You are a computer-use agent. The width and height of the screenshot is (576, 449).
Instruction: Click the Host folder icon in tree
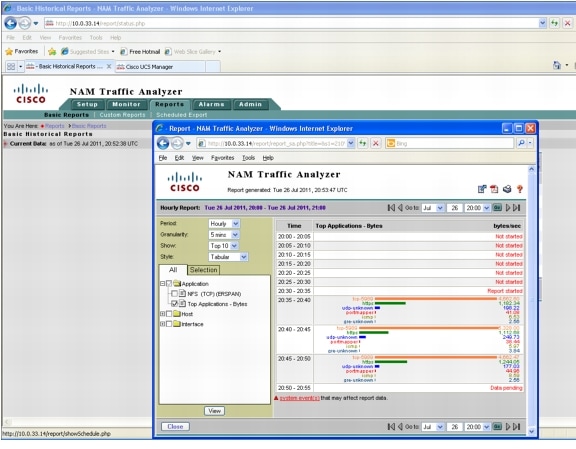click(x=177, y=313)
